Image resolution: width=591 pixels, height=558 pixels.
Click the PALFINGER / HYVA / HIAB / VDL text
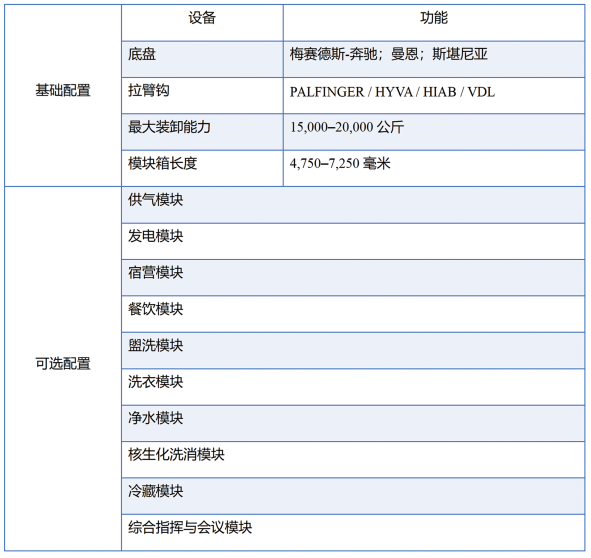click(392, 92)
